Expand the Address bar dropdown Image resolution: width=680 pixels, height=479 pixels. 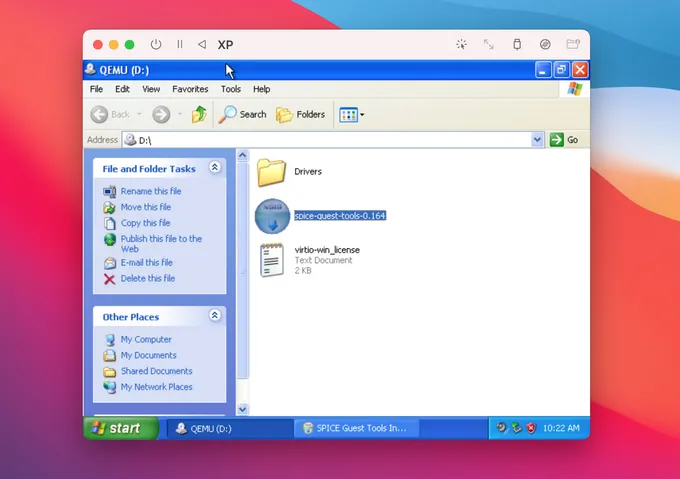click(537, 140)
